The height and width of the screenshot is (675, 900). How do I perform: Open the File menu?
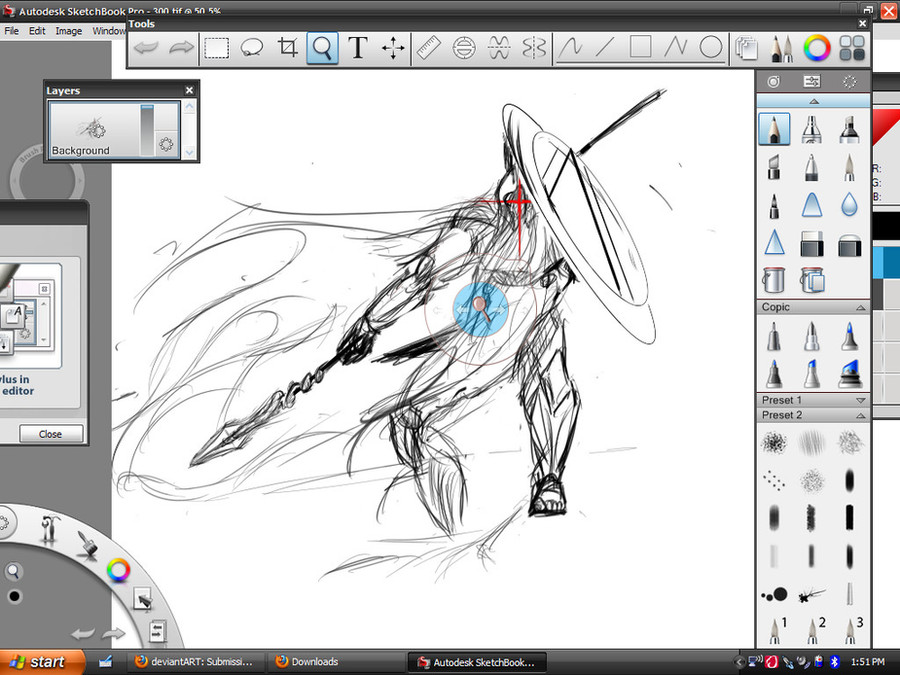(x=11, y=31)
